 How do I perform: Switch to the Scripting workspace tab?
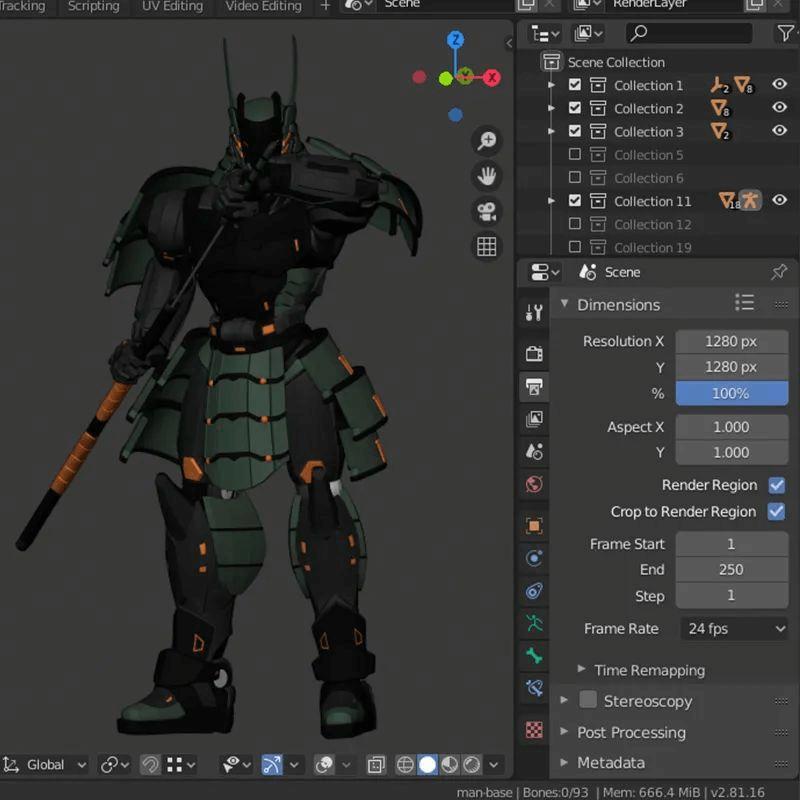(93, 7)
